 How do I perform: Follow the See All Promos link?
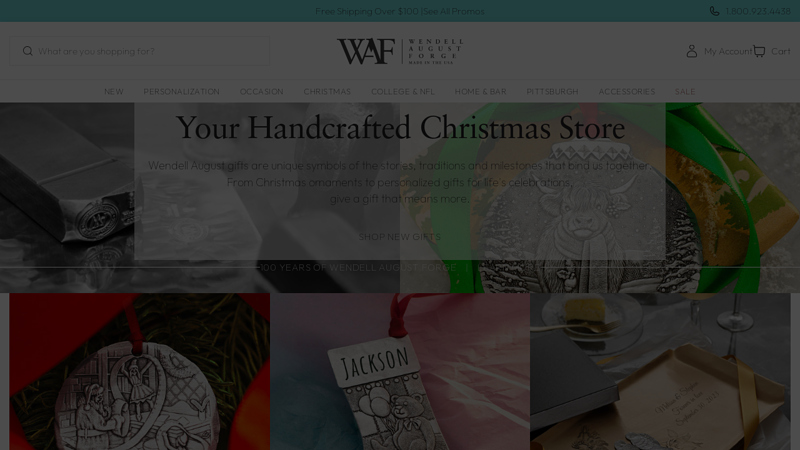(x=454, y=11)
